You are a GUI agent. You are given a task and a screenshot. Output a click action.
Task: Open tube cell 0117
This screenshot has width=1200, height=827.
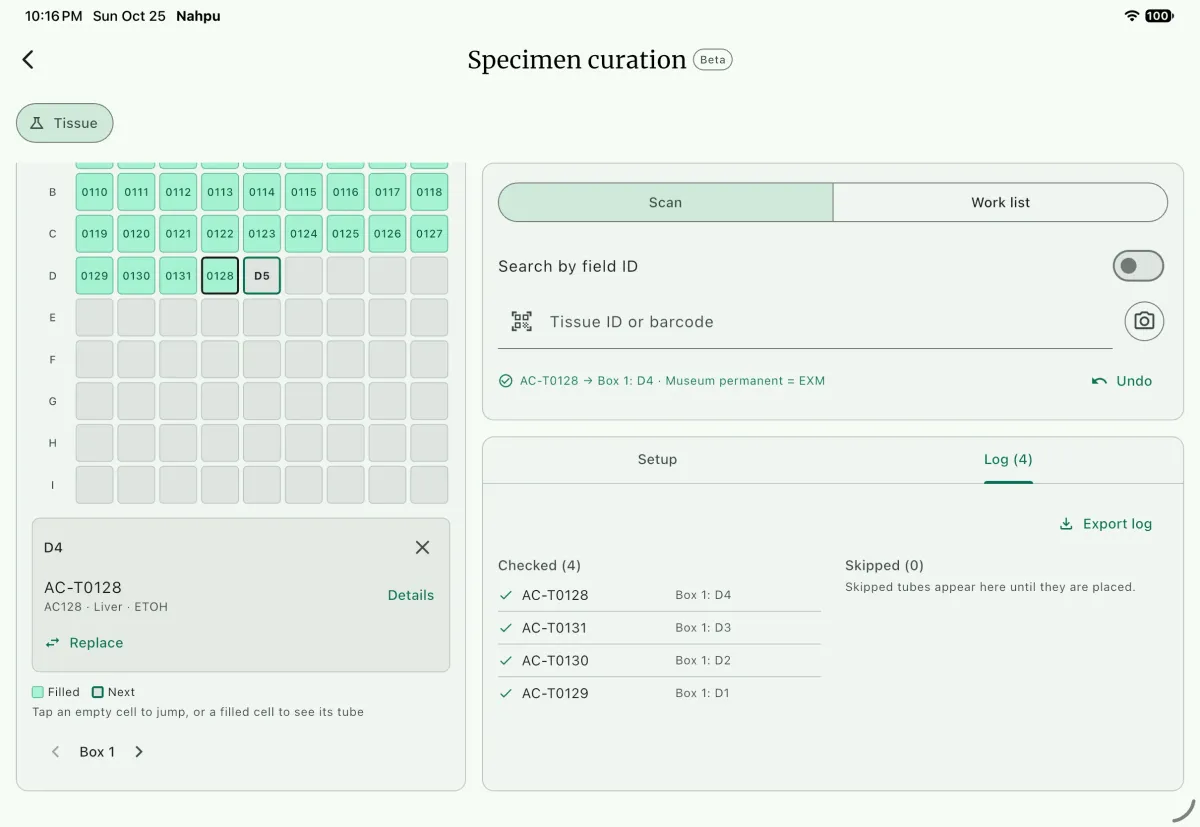point(387,192)
